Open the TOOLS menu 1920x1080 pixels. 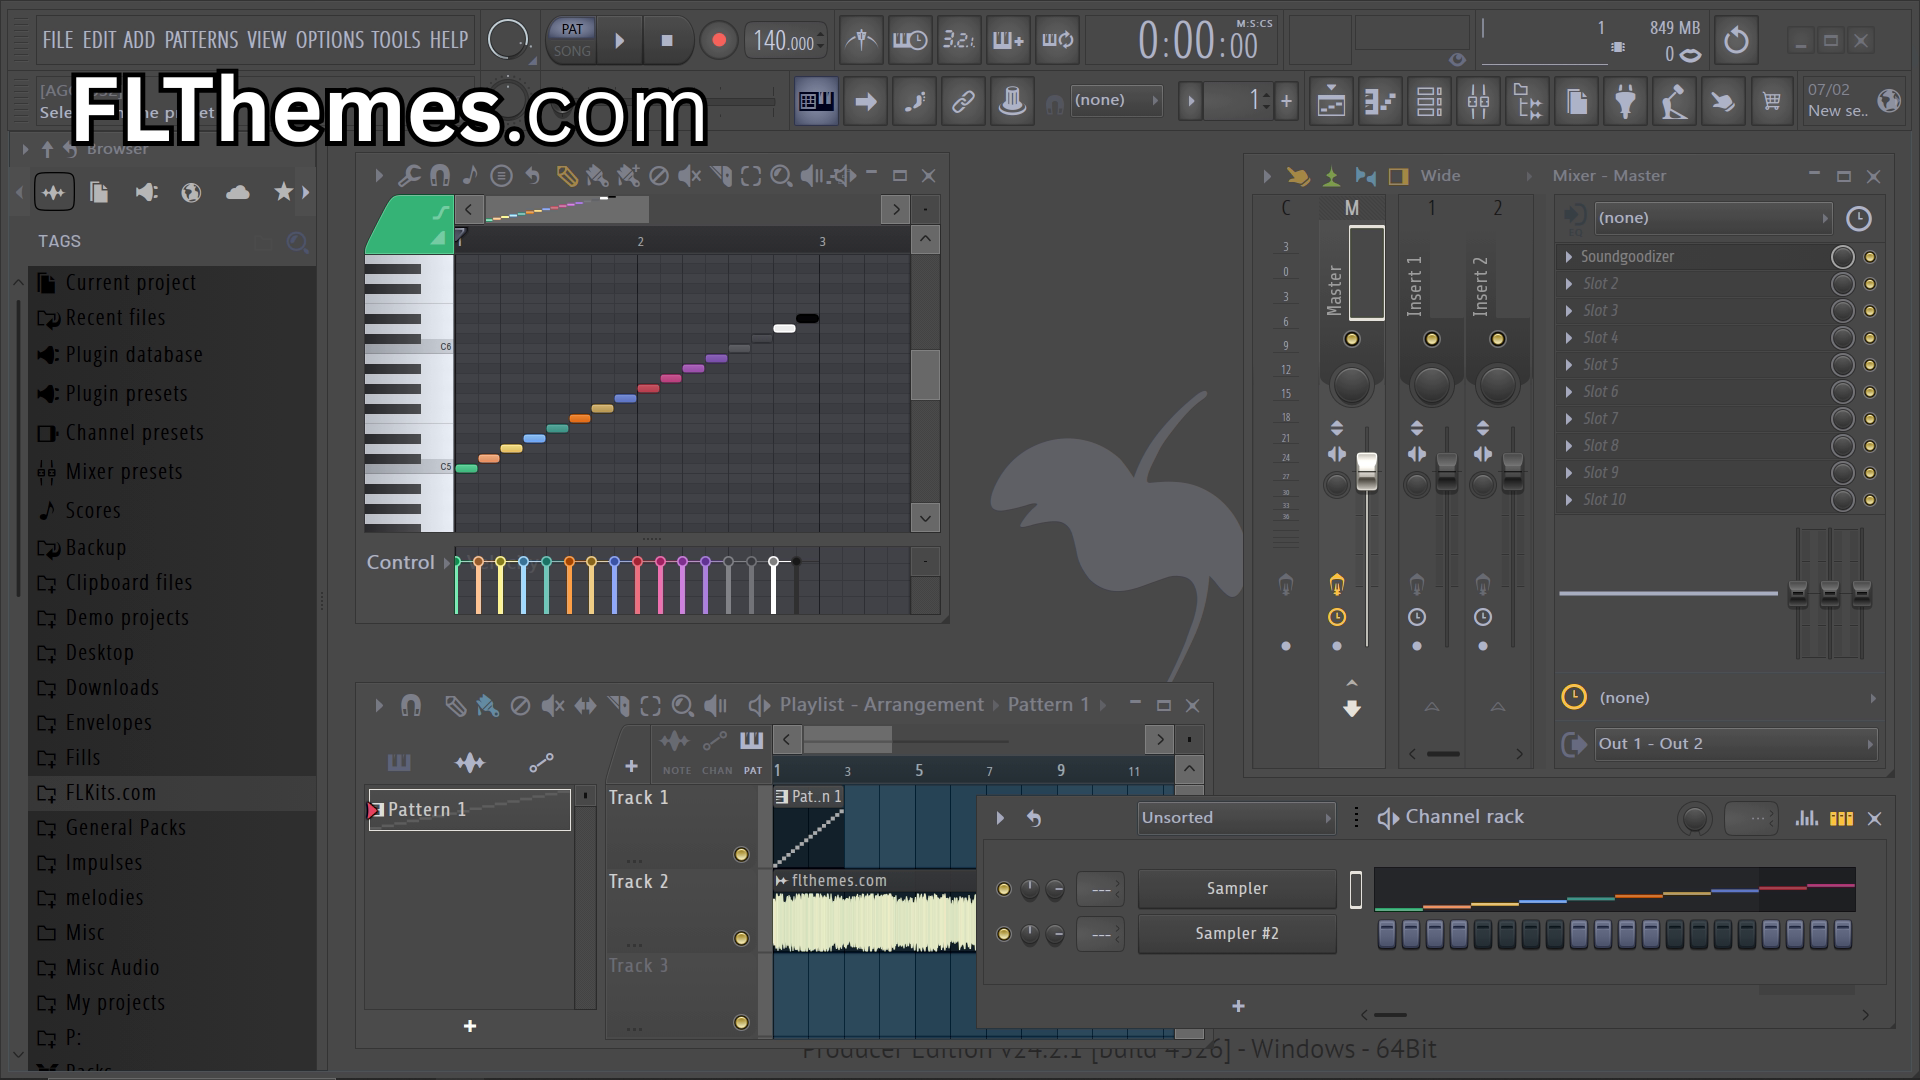click(x=396, y=40)
